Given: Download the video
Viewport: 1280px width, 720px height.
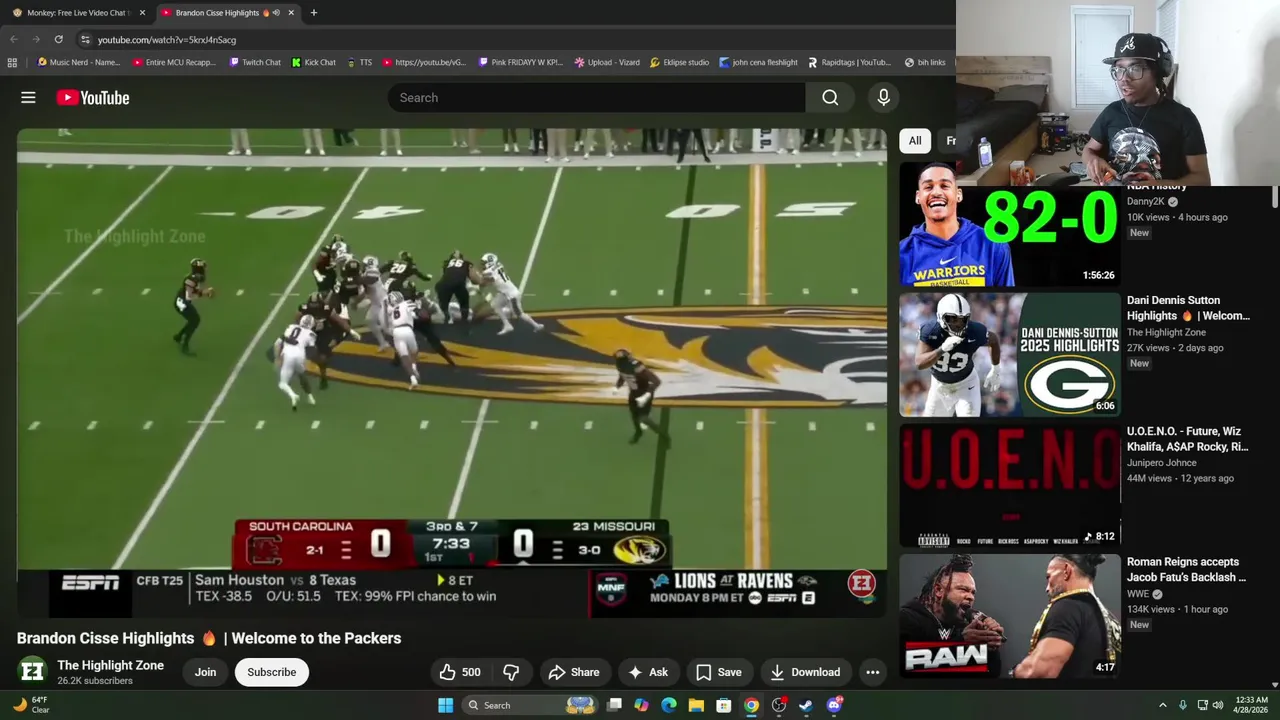Looking at the screenshot, I should [805, 672].
